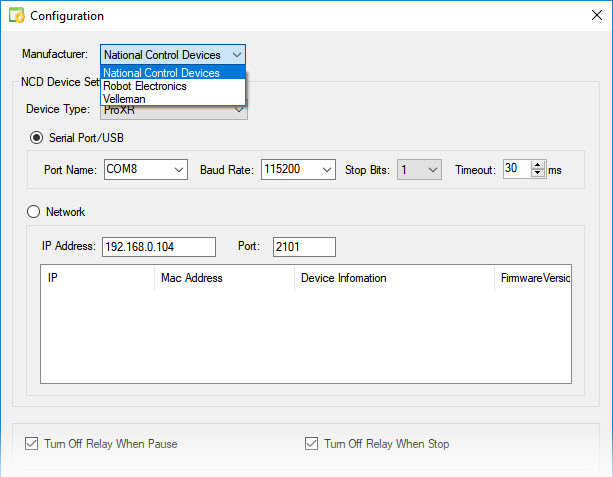Choose Velleman from the manufacturer list
The width and height of the screenshot is (613, 477).
(173, 99)
